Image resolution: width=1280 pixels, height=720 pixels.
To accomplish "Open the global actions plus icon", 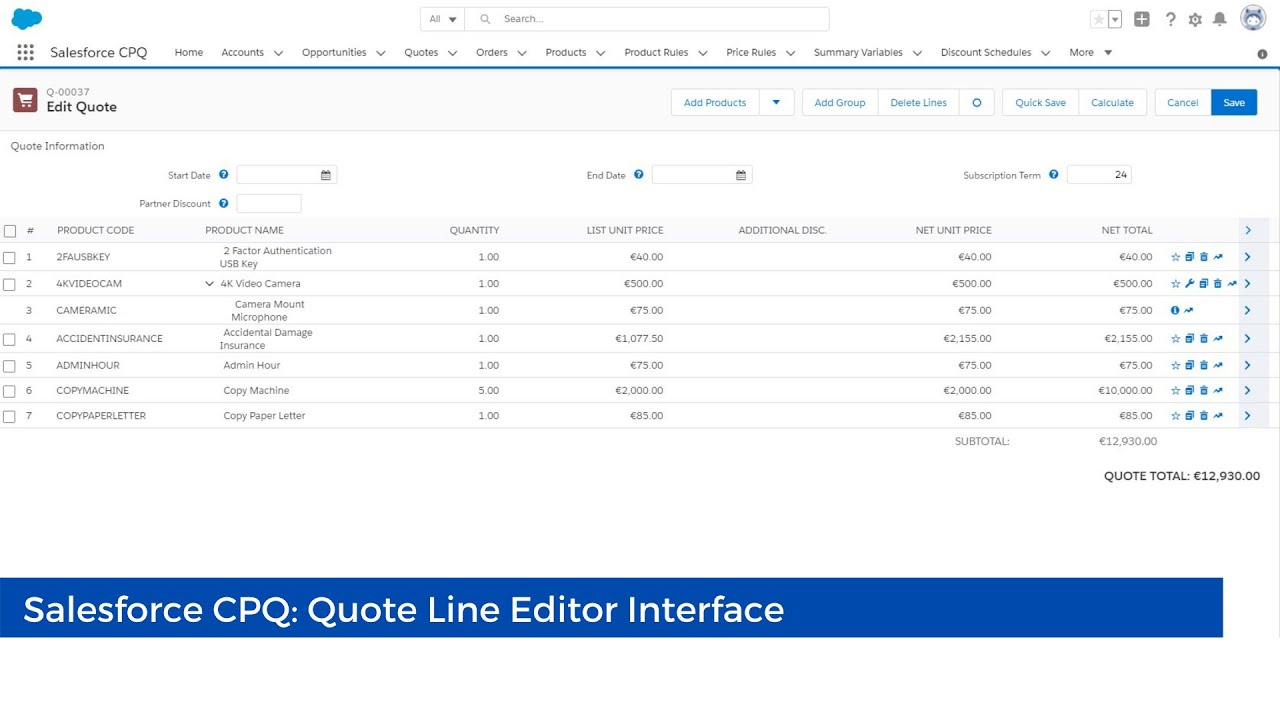I will point(1142,19).
